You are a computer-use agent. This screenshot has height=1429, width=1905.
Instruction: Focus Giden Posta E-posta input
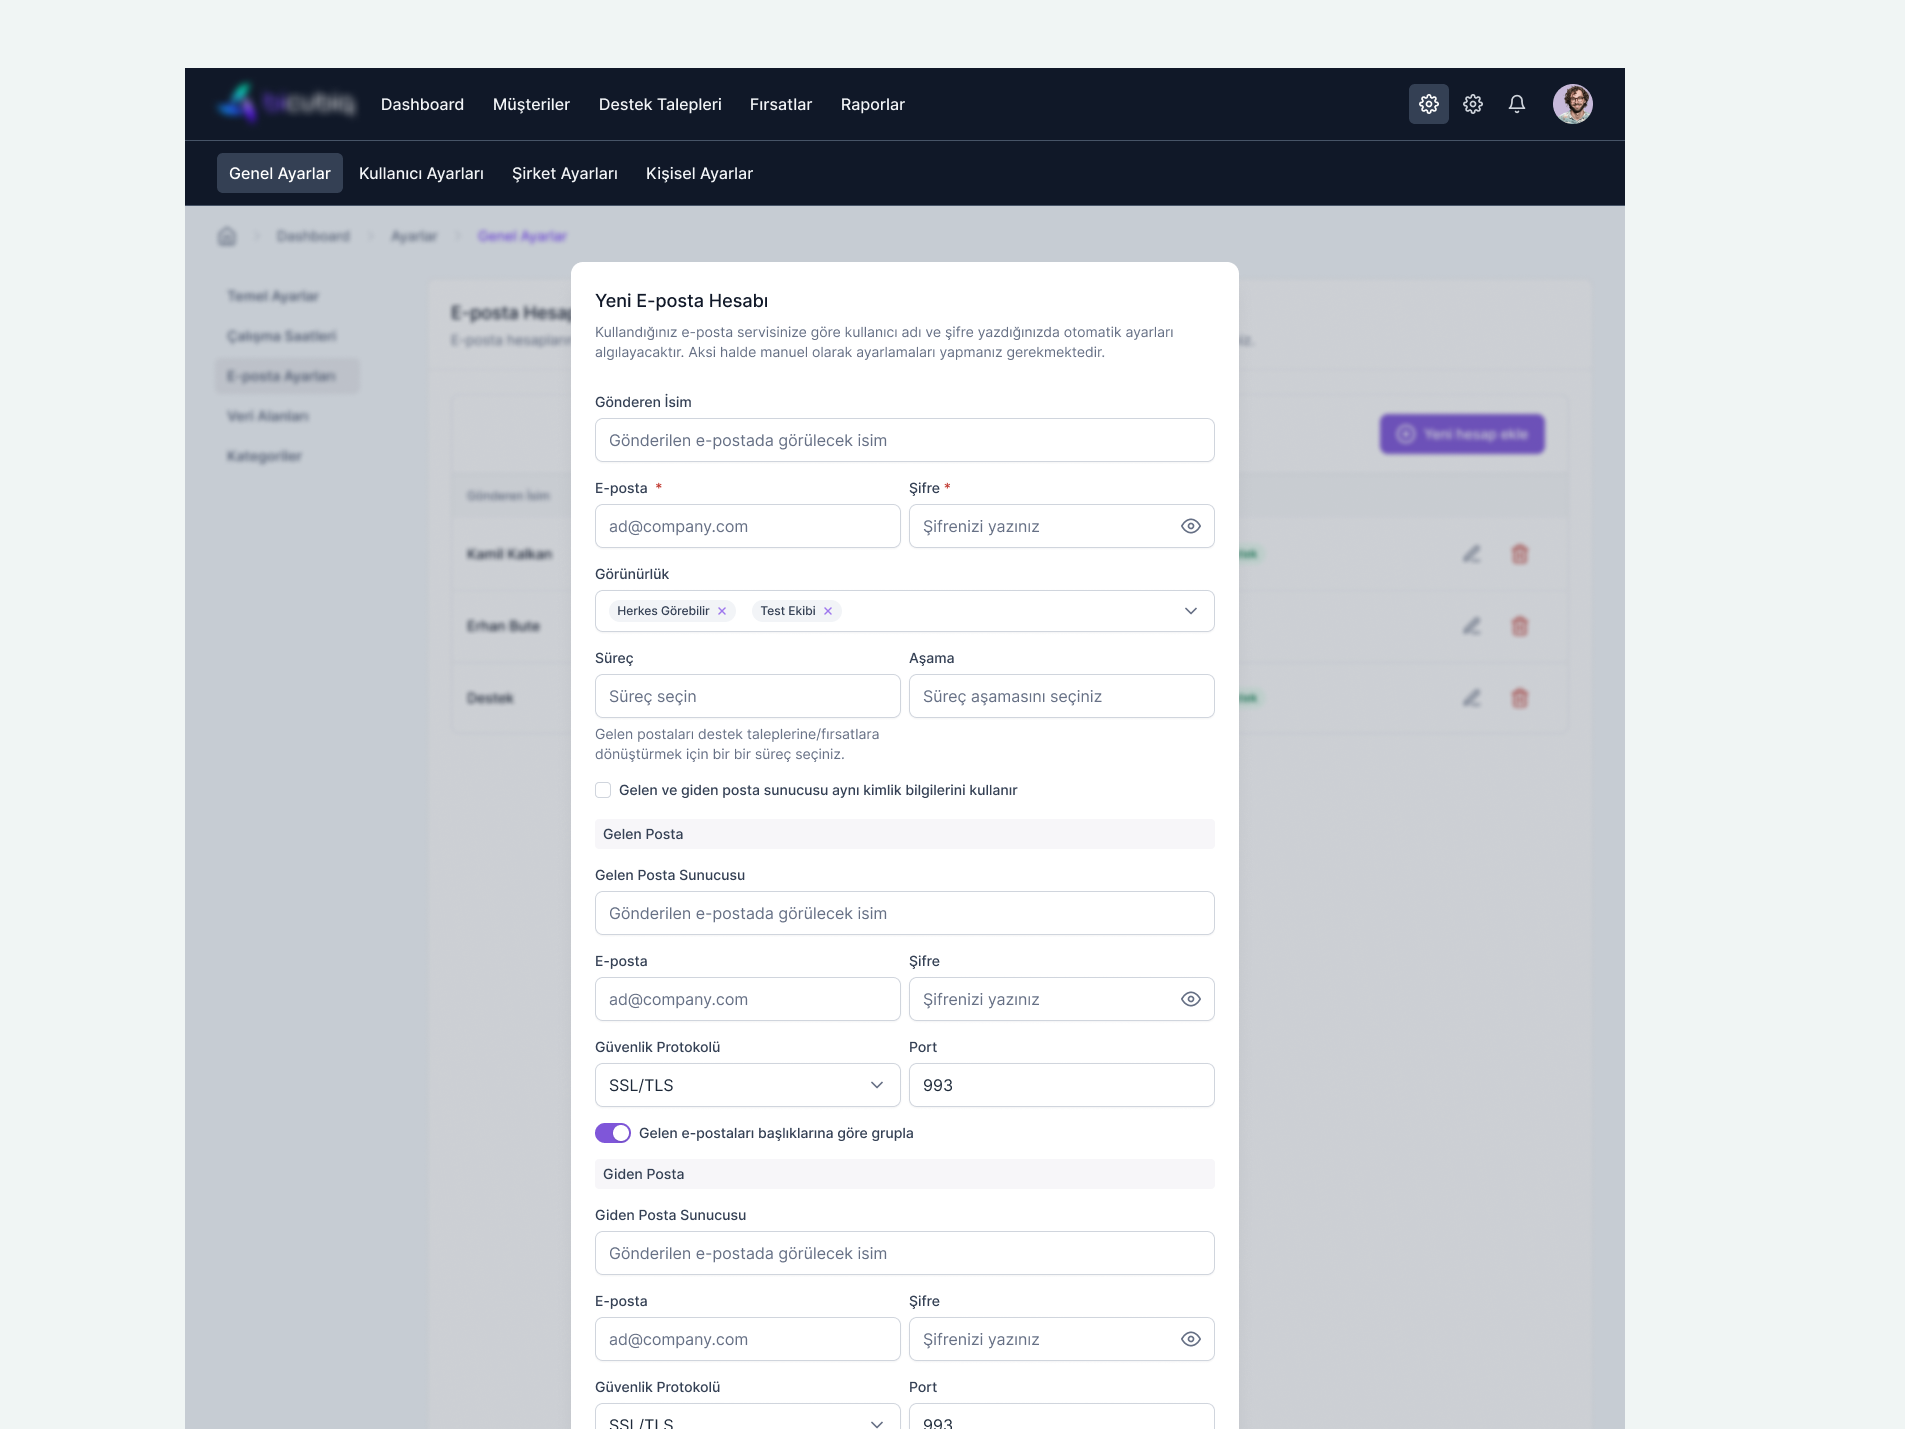tap(748, 1339)
